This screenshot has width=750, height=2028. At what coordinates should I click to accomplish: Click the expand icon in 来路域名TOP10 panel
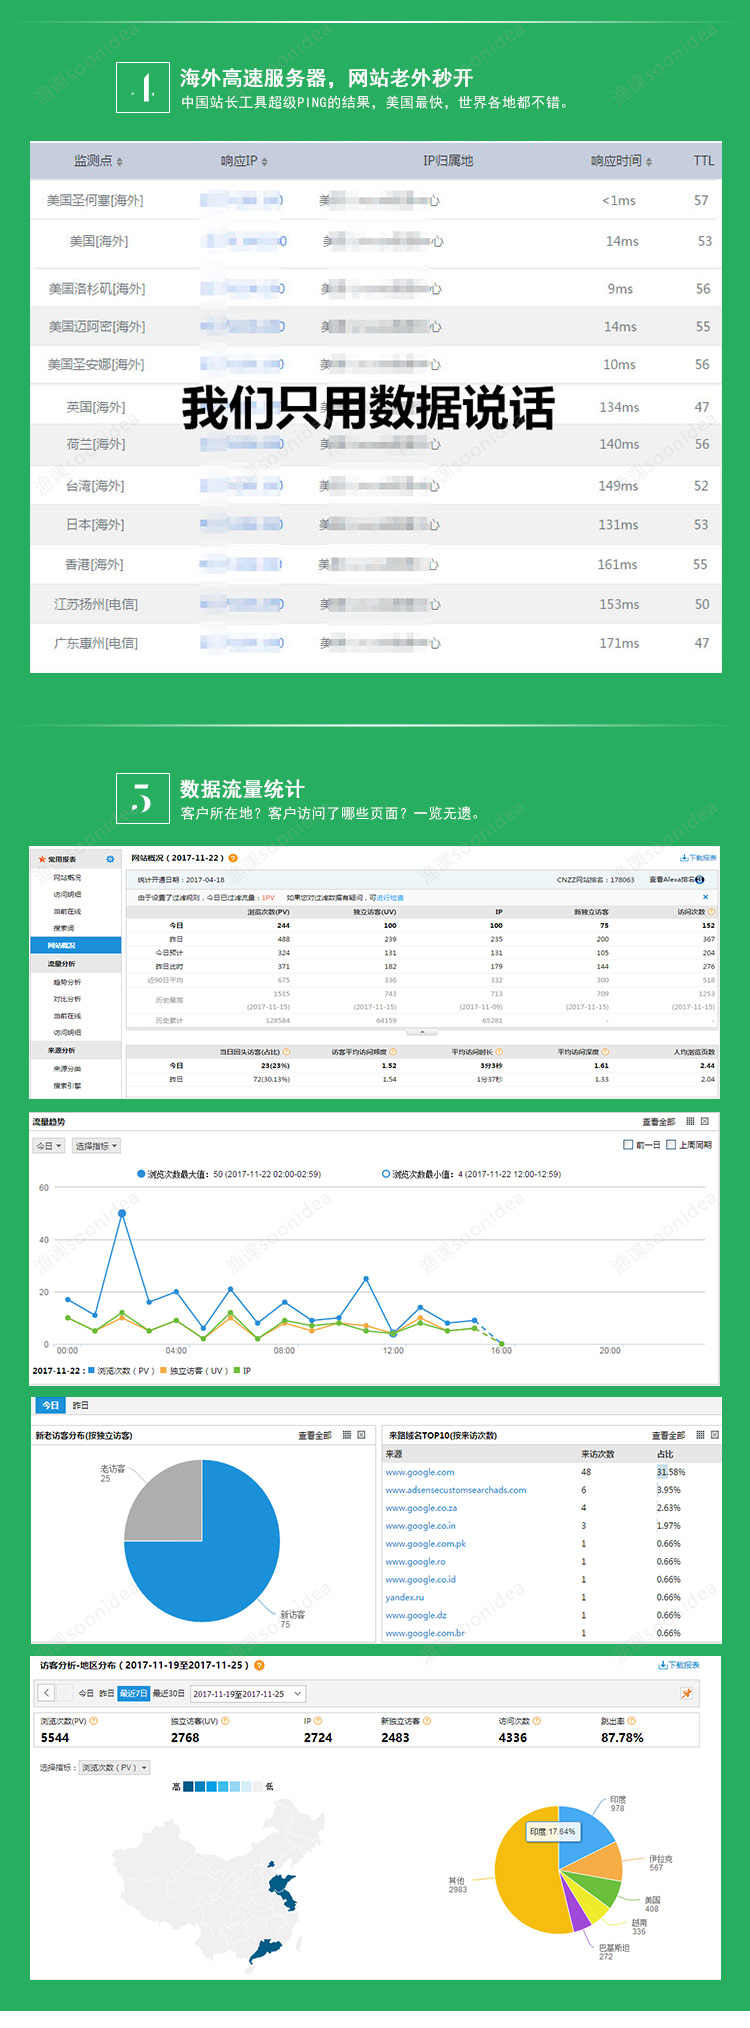(x=714, y=1435)
